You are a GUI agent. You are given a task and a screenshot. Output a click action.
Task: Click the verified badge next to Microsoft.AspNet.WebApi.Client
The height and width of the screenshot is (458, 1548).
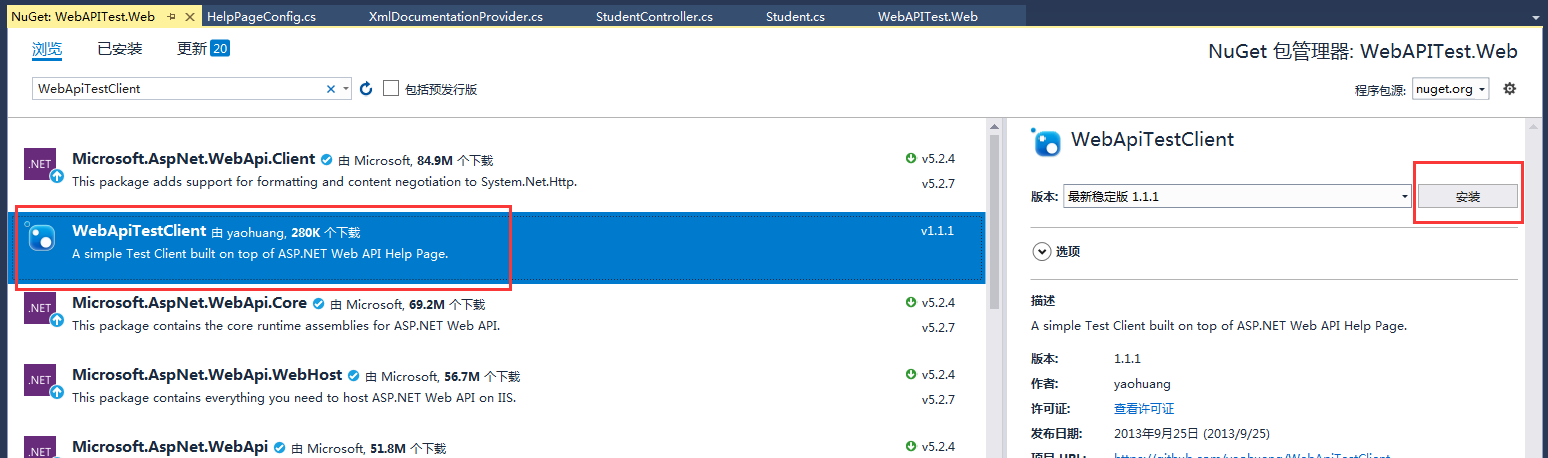coord(326,159)
